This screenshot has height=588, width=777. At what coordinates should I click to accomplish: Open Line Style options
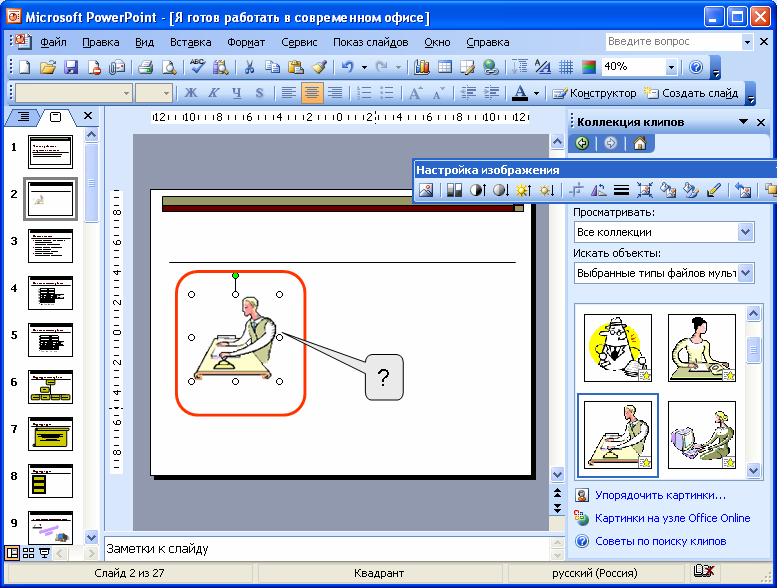click(x=621, y=190)
